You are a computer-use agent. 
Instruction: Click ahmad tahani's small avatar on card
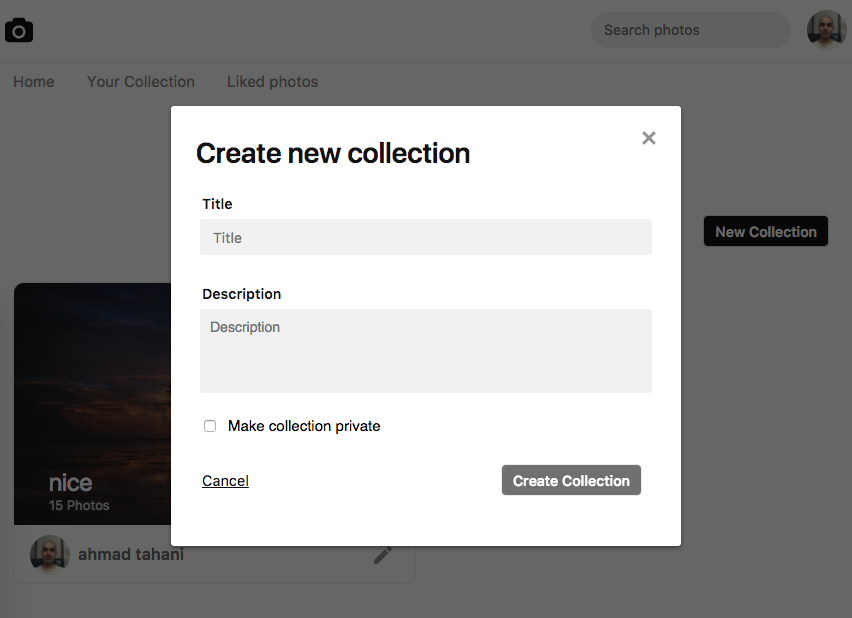[49, 554]
